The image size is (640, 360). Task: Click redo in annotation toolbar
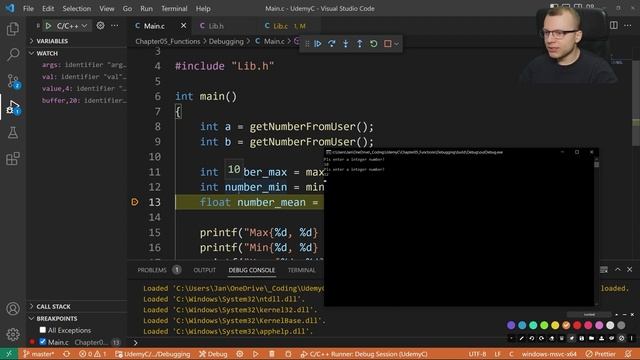click(541, 338)
